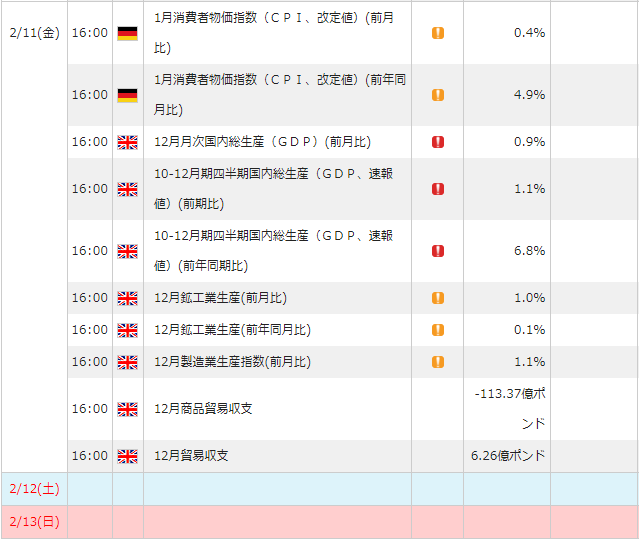Click the 6.26億ポンド value cell
639x540 pixels.
[508, 456]
